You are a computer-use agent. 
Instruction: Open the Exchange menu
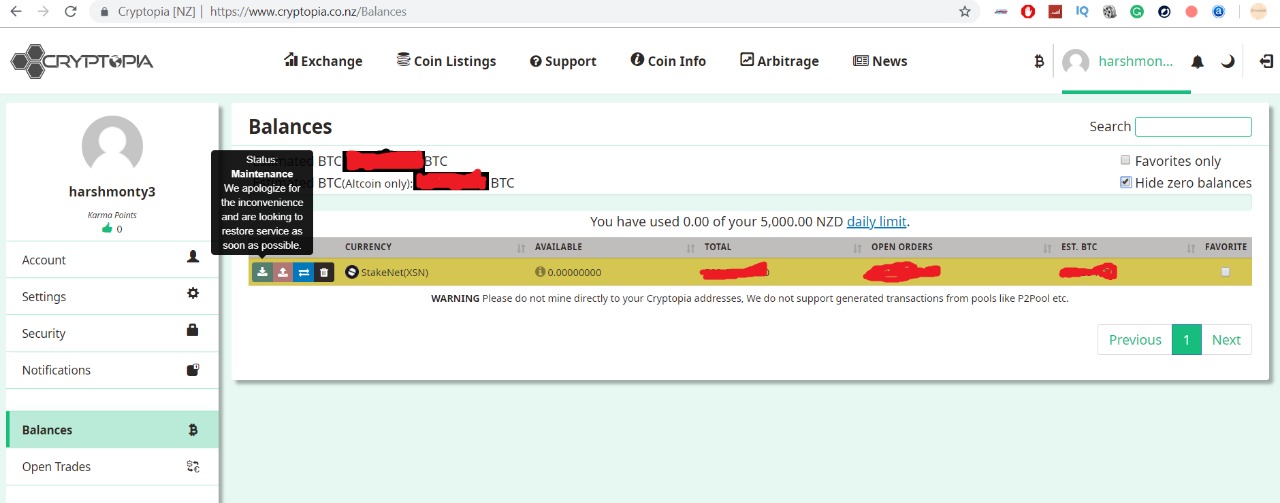click(x=323, y=61)
